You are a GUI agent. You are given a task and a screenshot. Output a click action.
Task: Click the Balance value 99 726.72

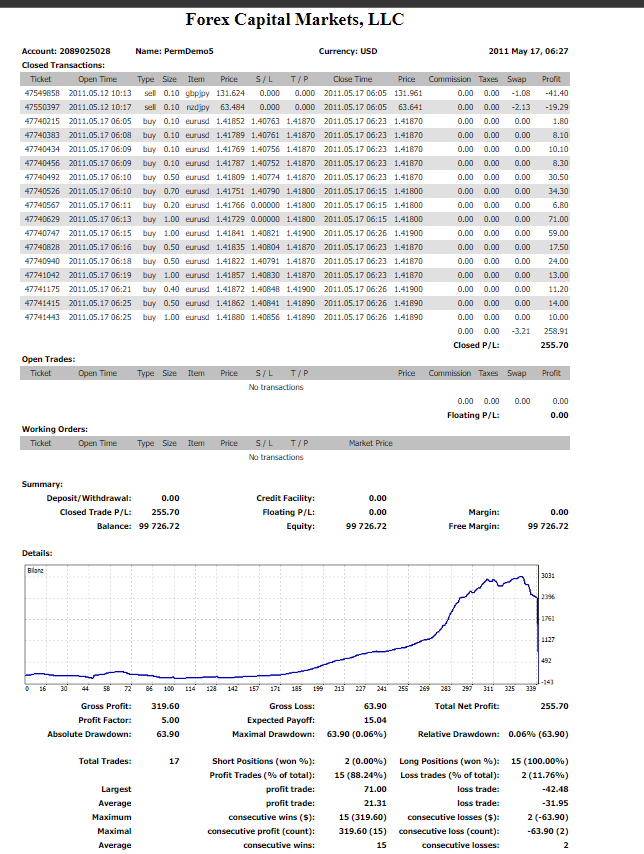tap(159, 526)
